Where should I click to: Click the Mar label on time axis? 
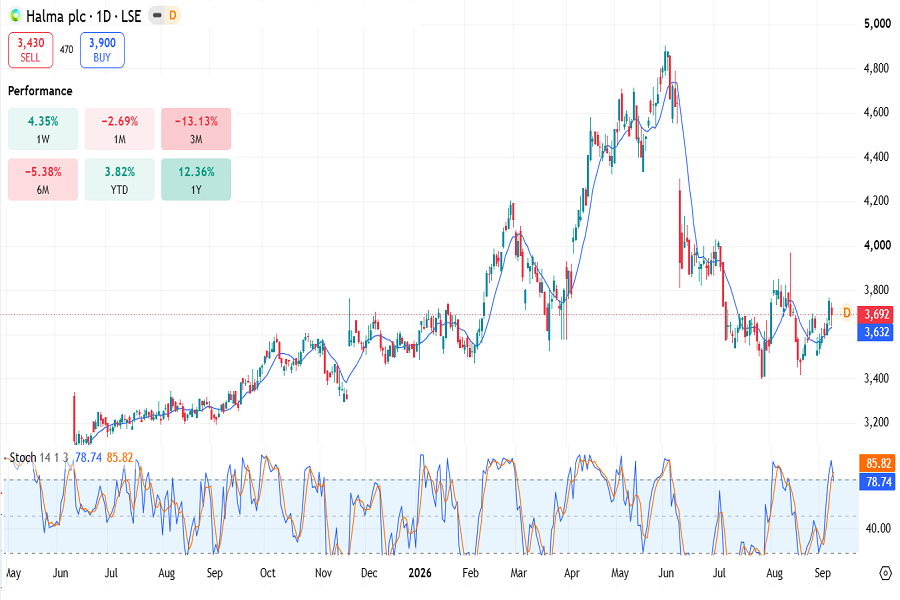(518, 573)
